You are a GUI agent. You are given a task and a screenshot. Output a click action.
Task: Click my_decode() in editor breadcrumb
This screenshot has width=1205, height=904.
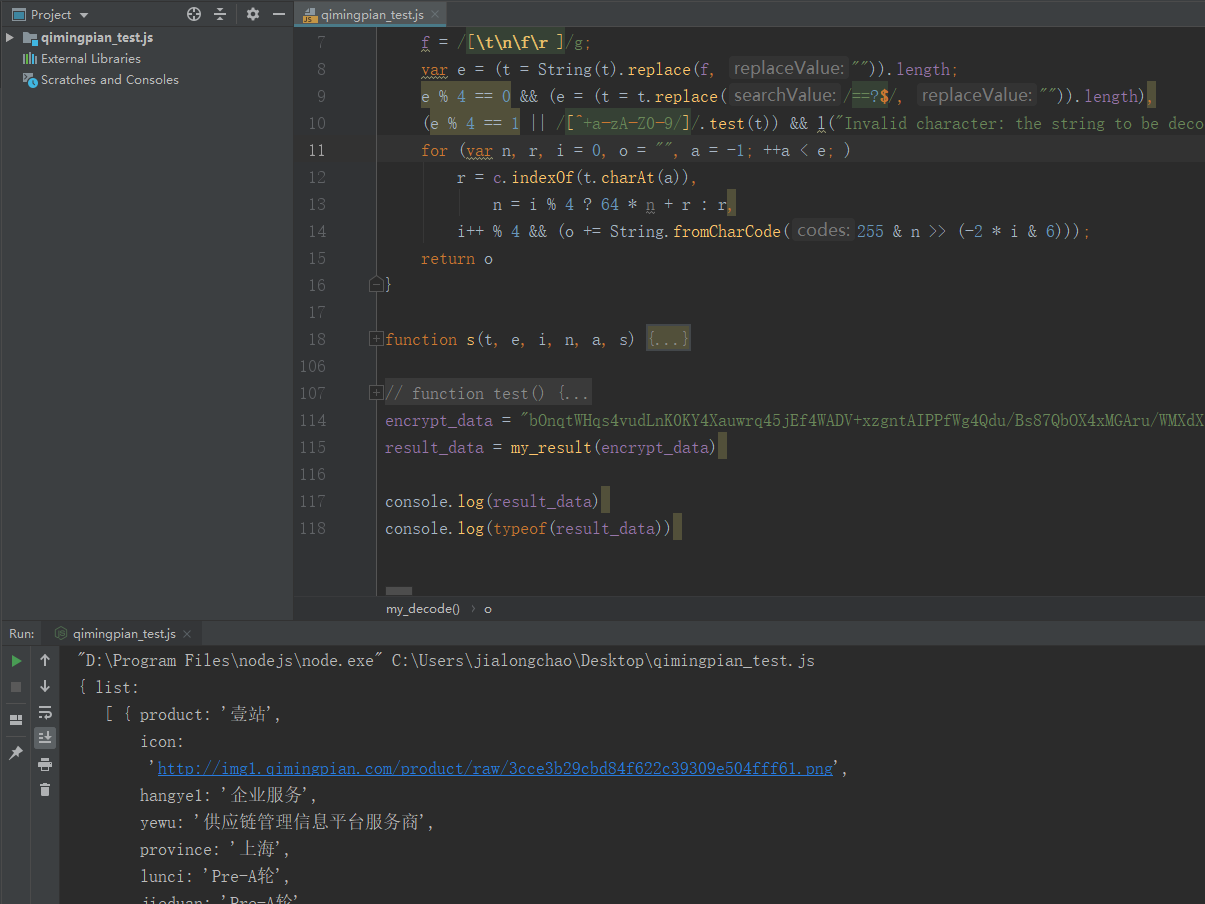pyautogui.click(x=423, y=608)
